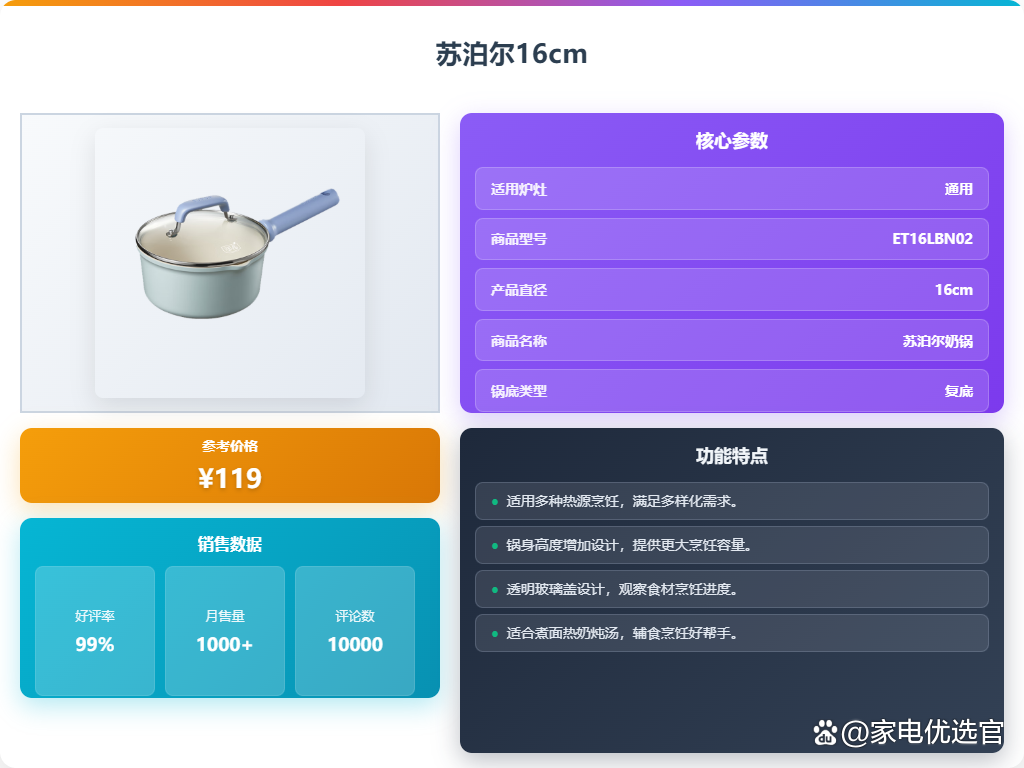1024x768 pixels.
Task: Select the 产品直径 16cm row
Action: tap(731, 289)
